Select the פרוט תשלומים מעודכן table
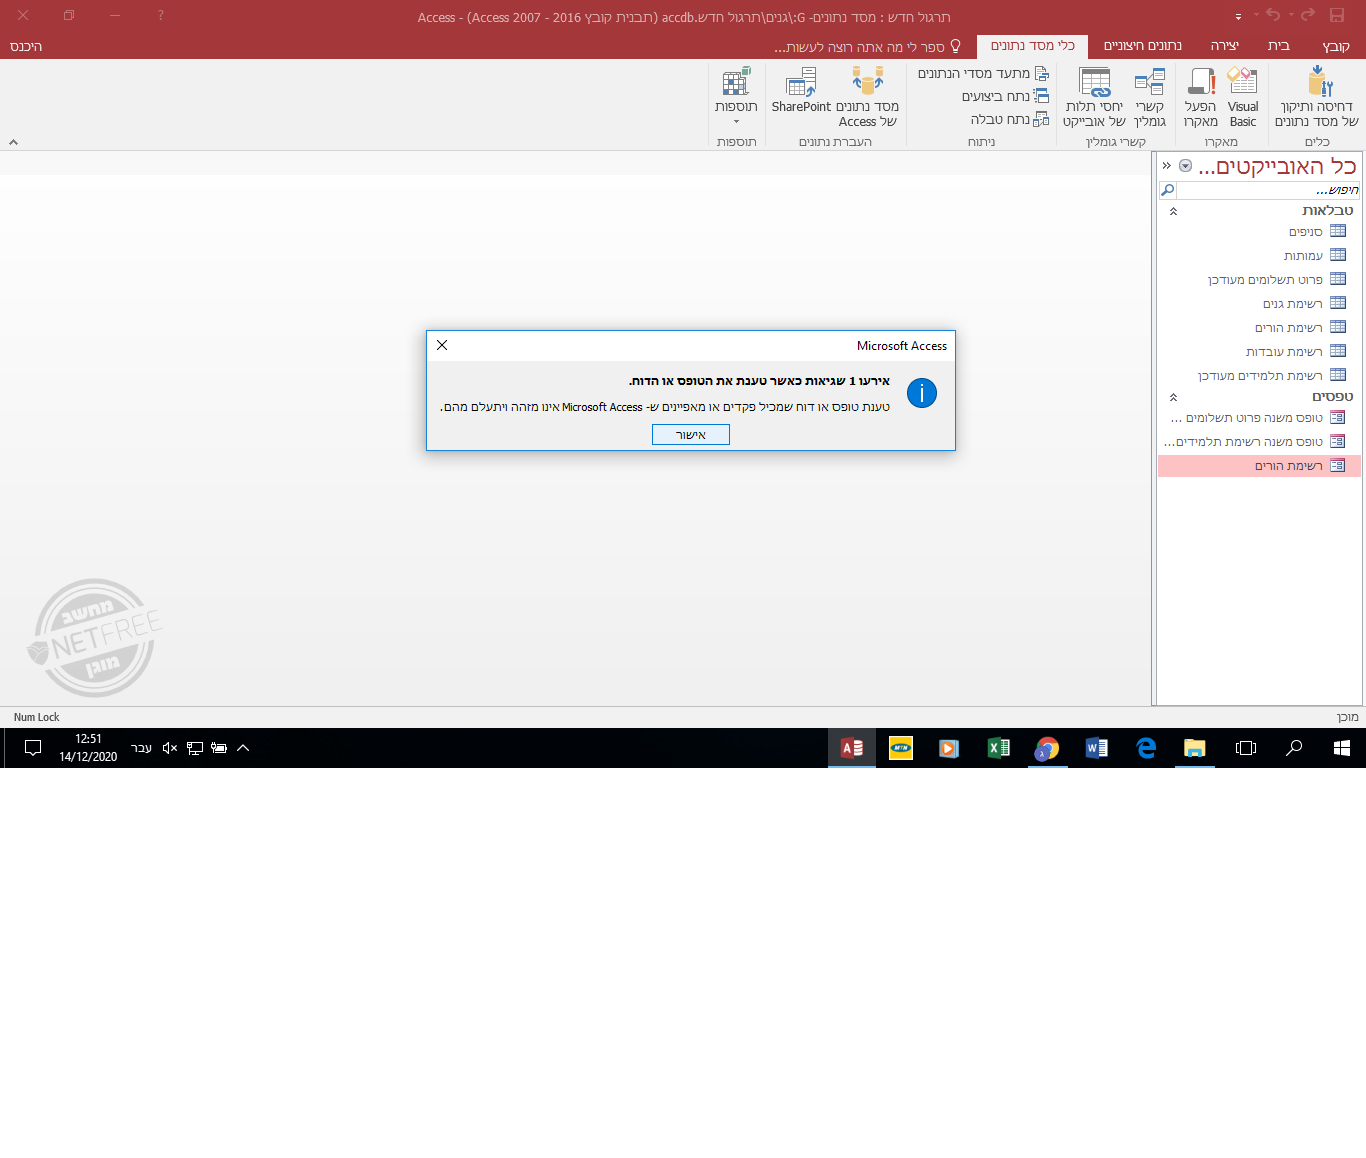Viewport: 1366px width, 1158px height. (x=1259, y=279)
